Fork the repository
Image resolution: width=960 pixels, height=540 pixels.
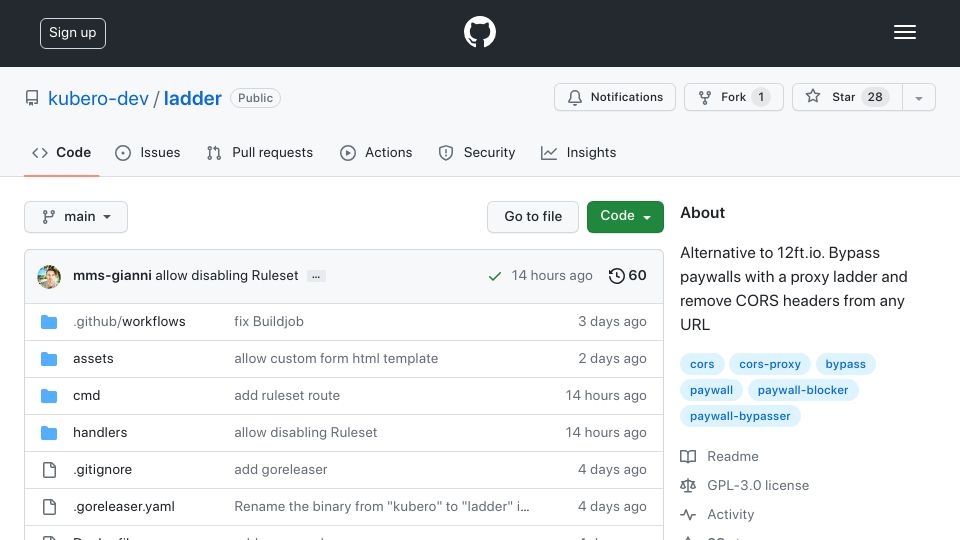pos(733,97)
